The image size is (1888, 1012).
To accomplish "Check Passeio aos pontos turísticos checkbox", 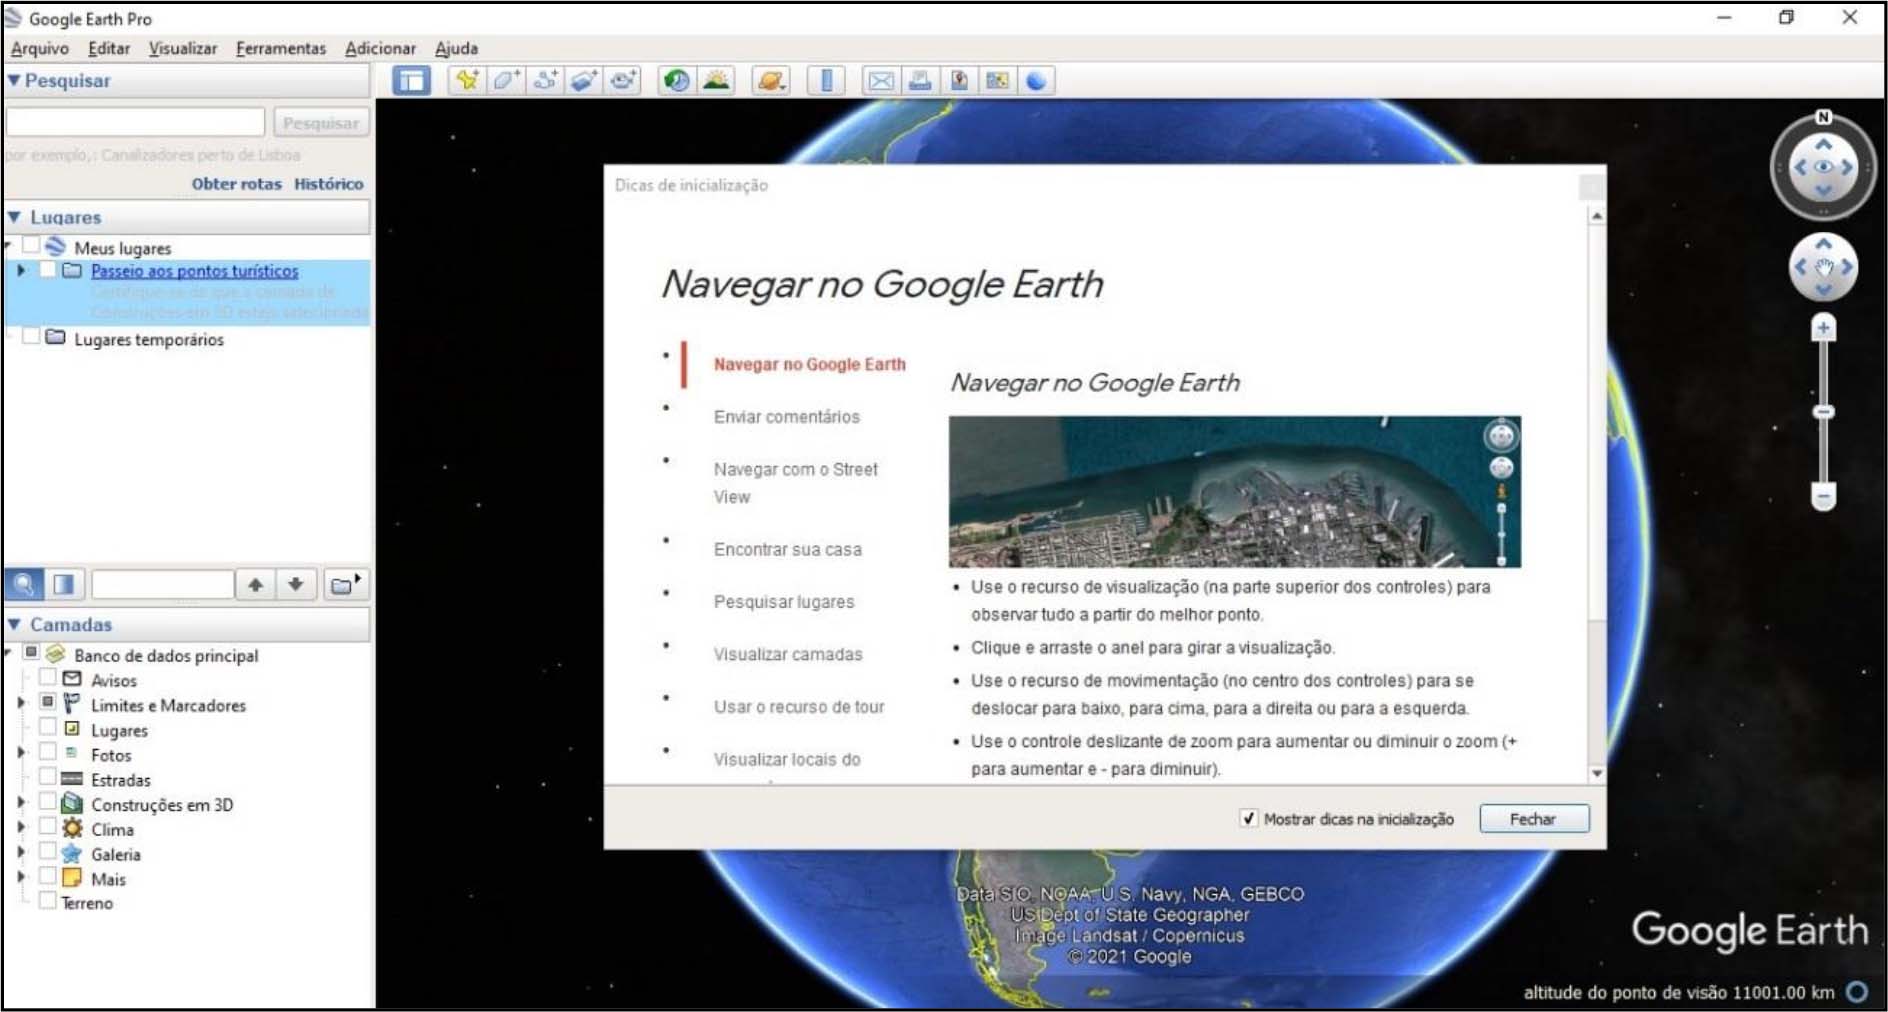I will point(47,270).
